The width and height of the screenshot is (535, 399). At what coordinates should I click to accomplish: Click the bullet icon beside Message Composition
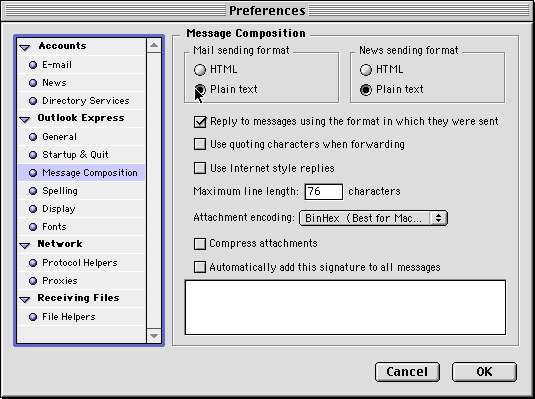tap(33, 173)
